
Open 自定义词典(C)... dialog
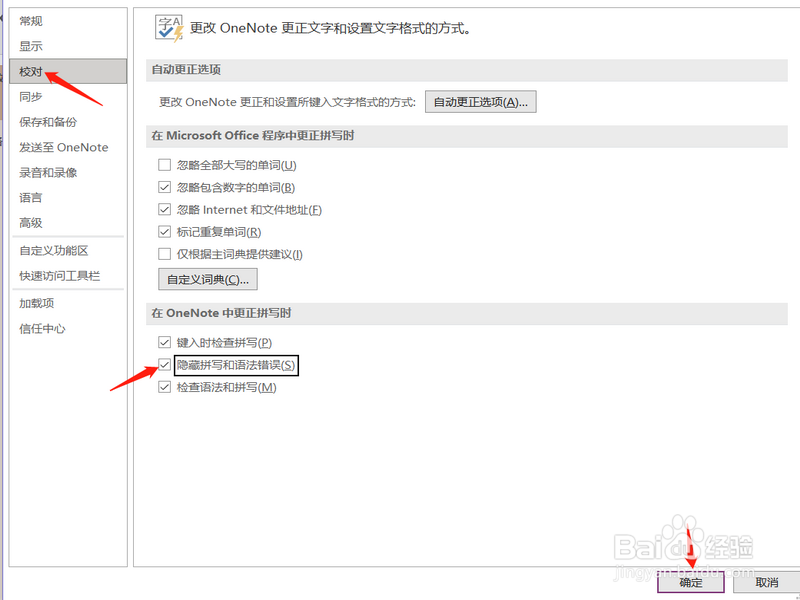click(x=208, y=280)
